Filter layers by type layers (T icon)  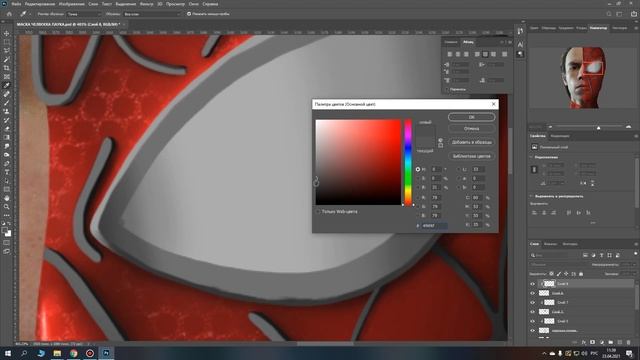(601, 255)
